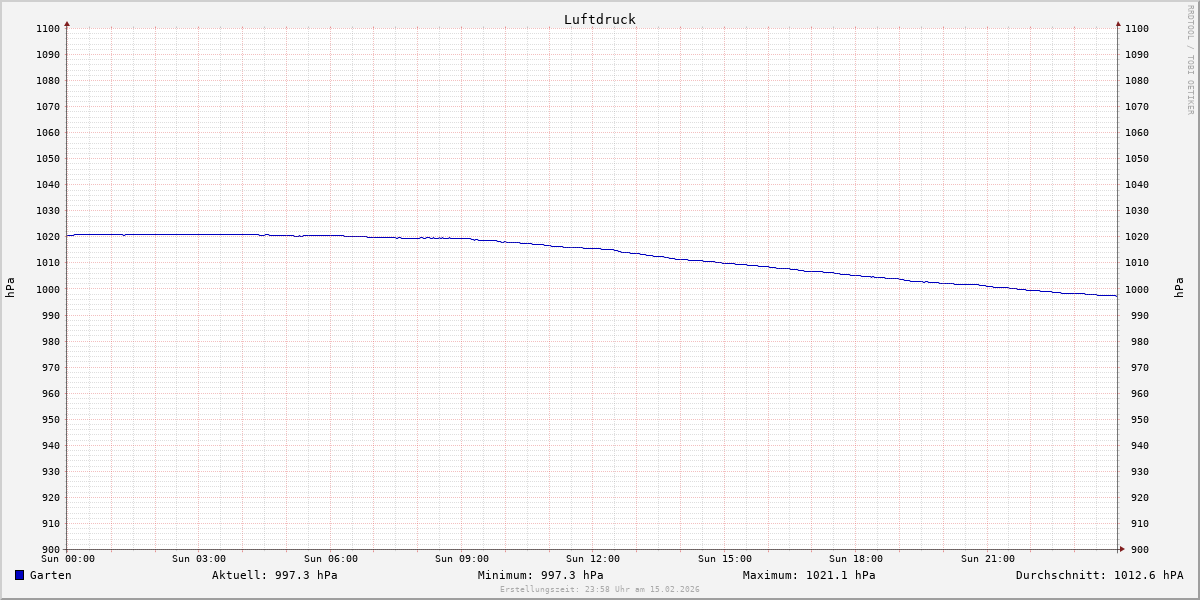The height and width of the screenshot is (600, 1200).
Task: Click the Durchschnitt 1012.6 hPA readout
Action: [x=1099, y=575]
